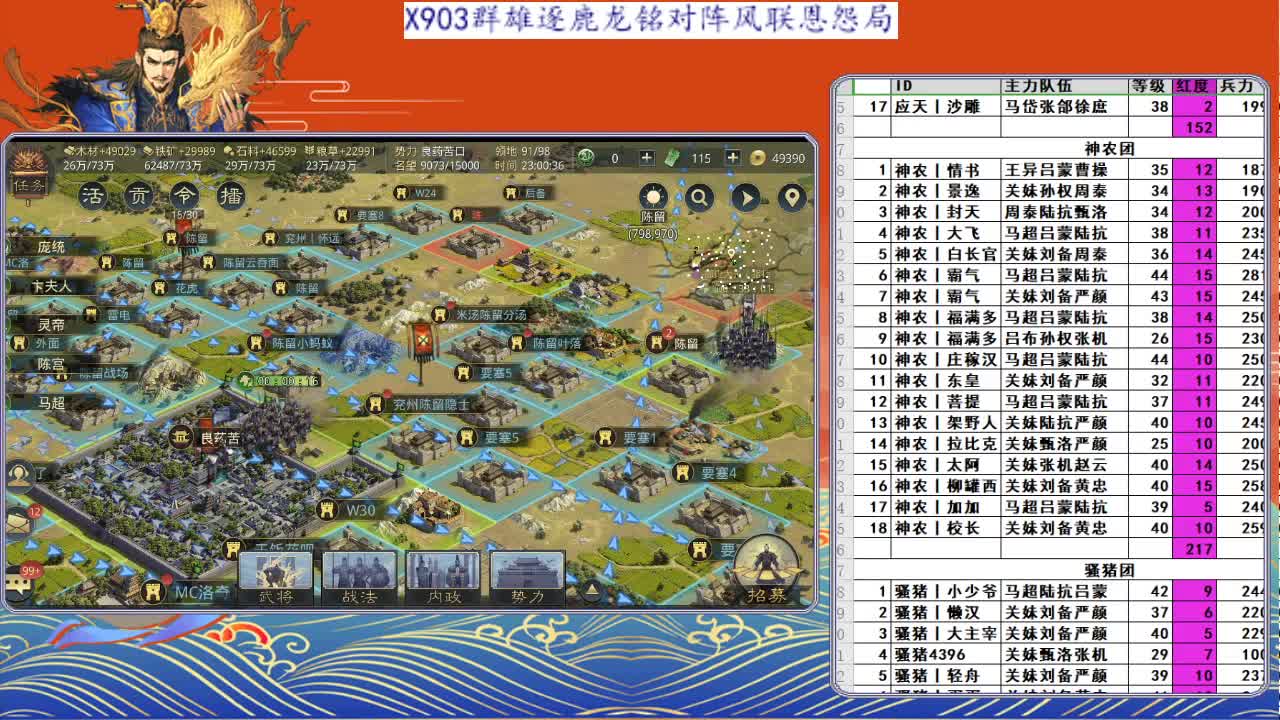Click the play arrow round icon

click(x=746, y=197)
